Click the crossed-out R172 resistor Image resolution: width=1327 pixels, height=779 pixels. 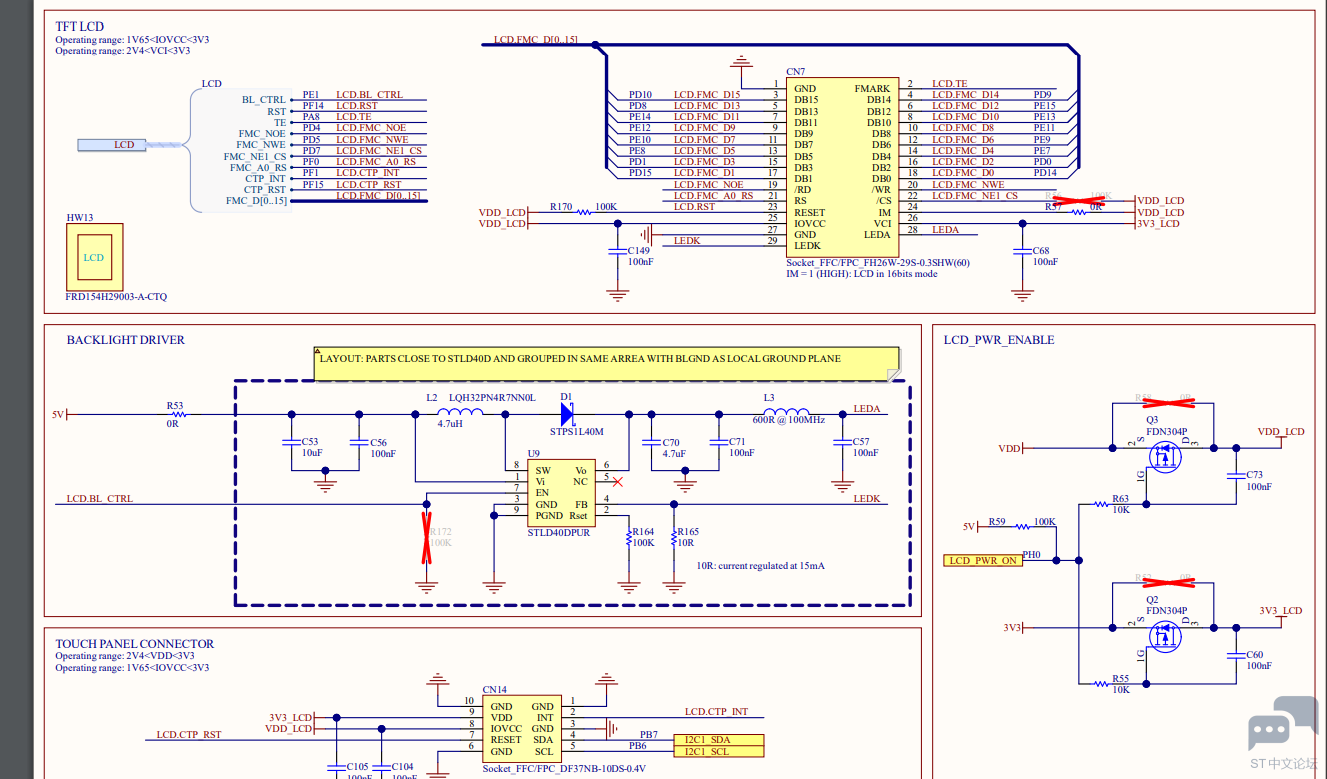tap(428, 537)
